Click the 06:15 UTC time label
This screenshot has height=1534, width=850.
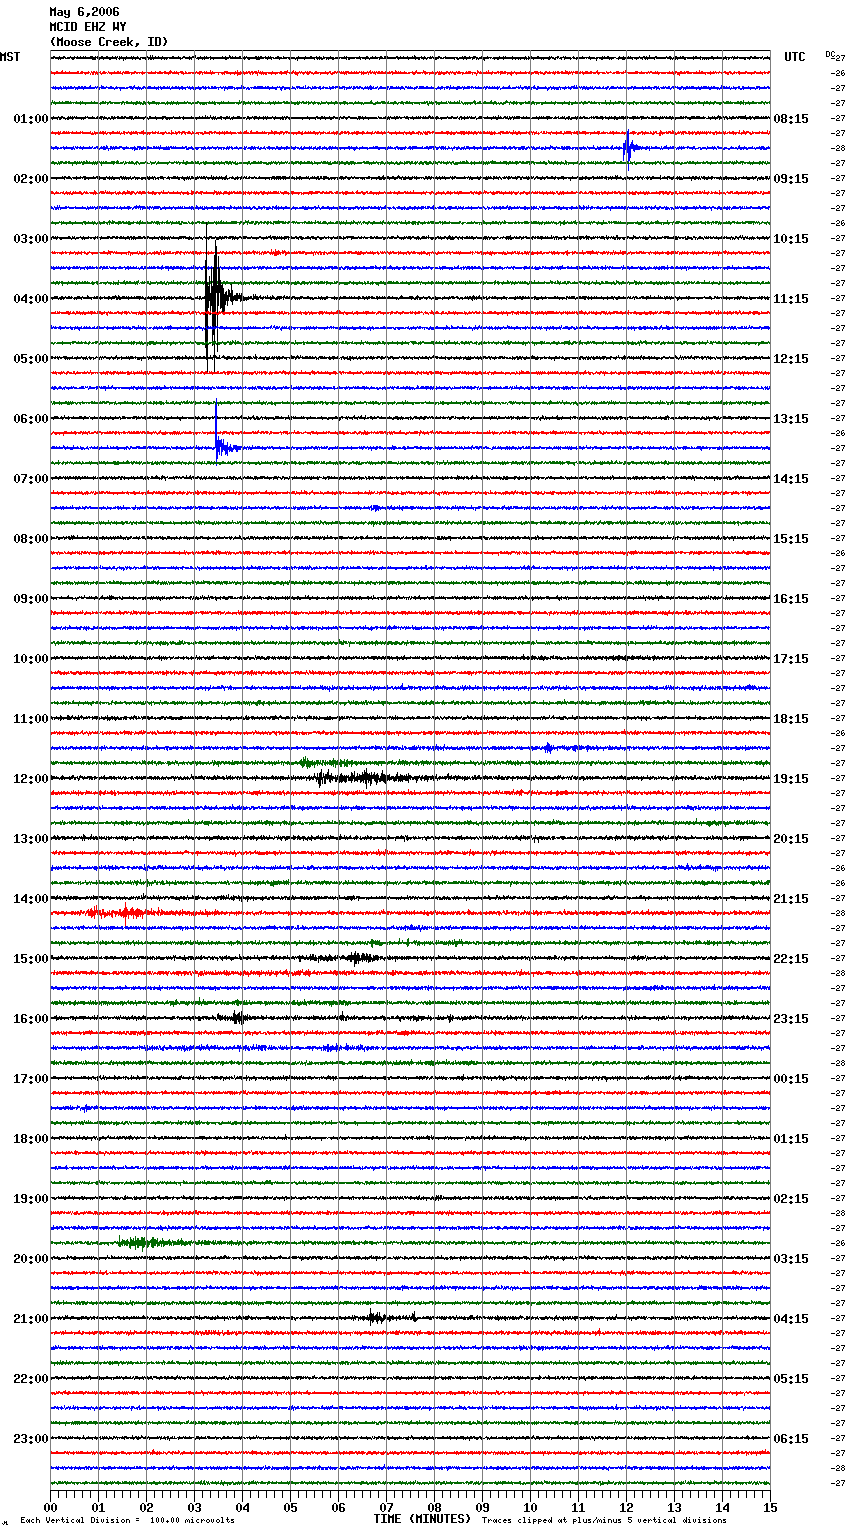coord(791,1439)
